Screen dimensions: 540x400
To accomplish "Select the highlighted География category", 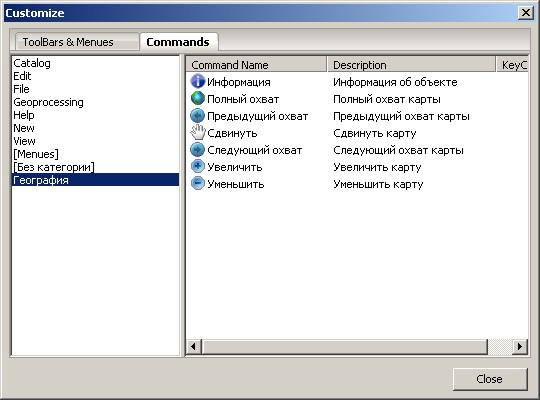I will coord(95,180).
